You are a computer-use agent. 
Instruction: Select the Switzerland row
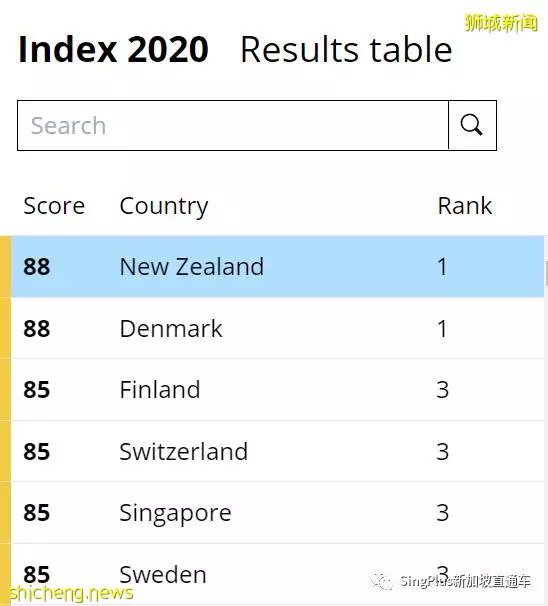pyautogui.click(x=277, y=451)
